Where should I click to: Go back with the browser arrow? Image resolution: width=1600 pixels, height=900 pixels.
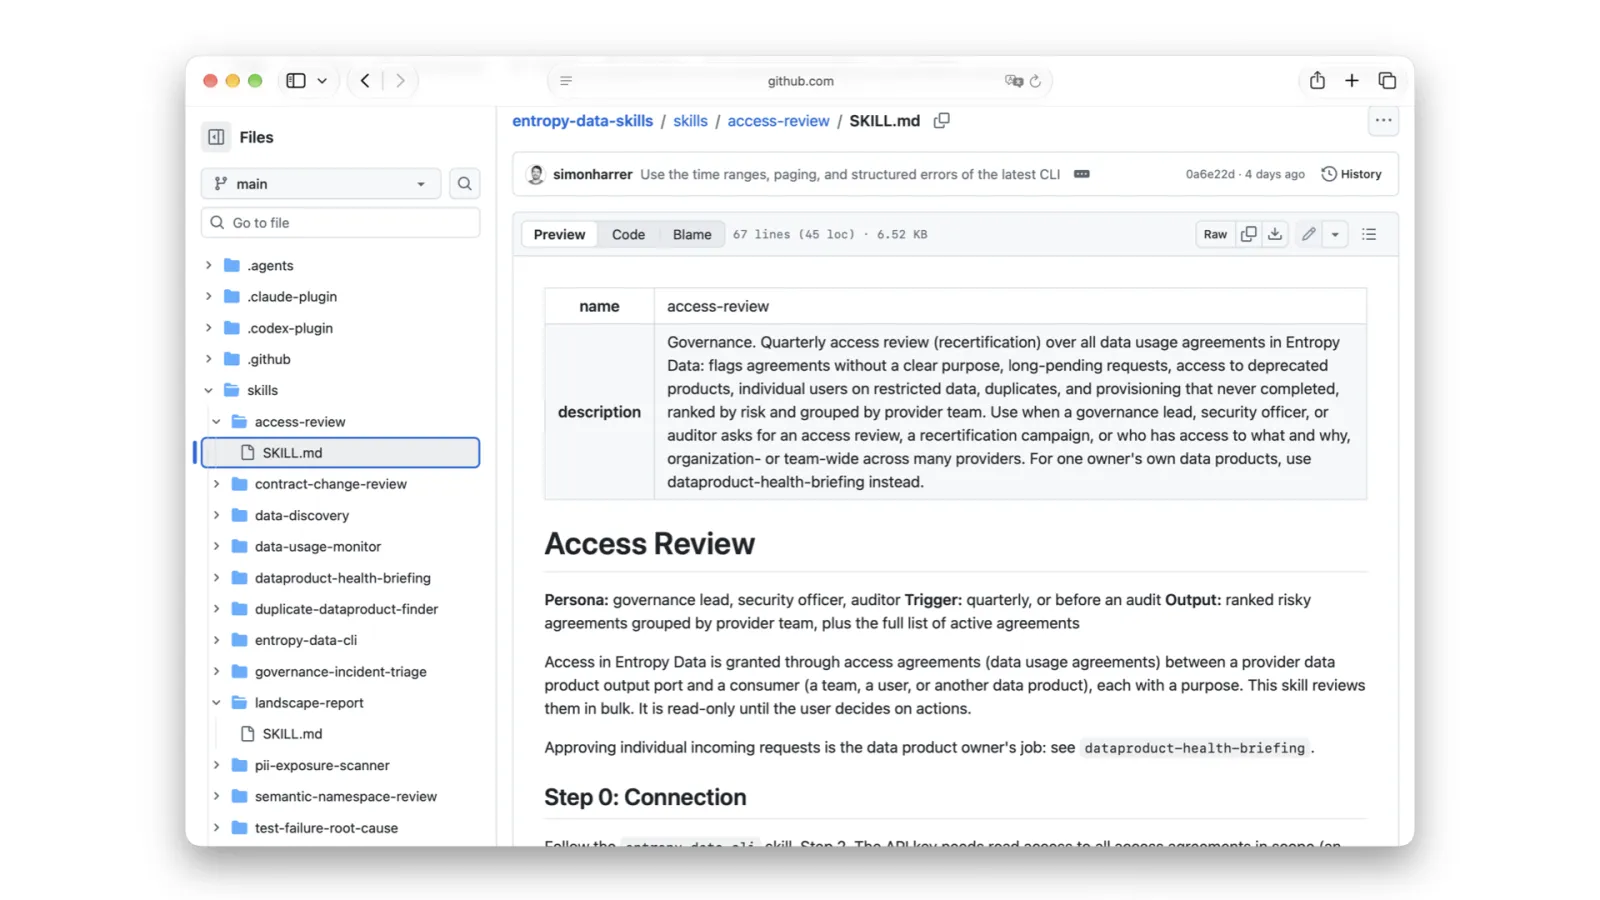click(x=365, y=81)
